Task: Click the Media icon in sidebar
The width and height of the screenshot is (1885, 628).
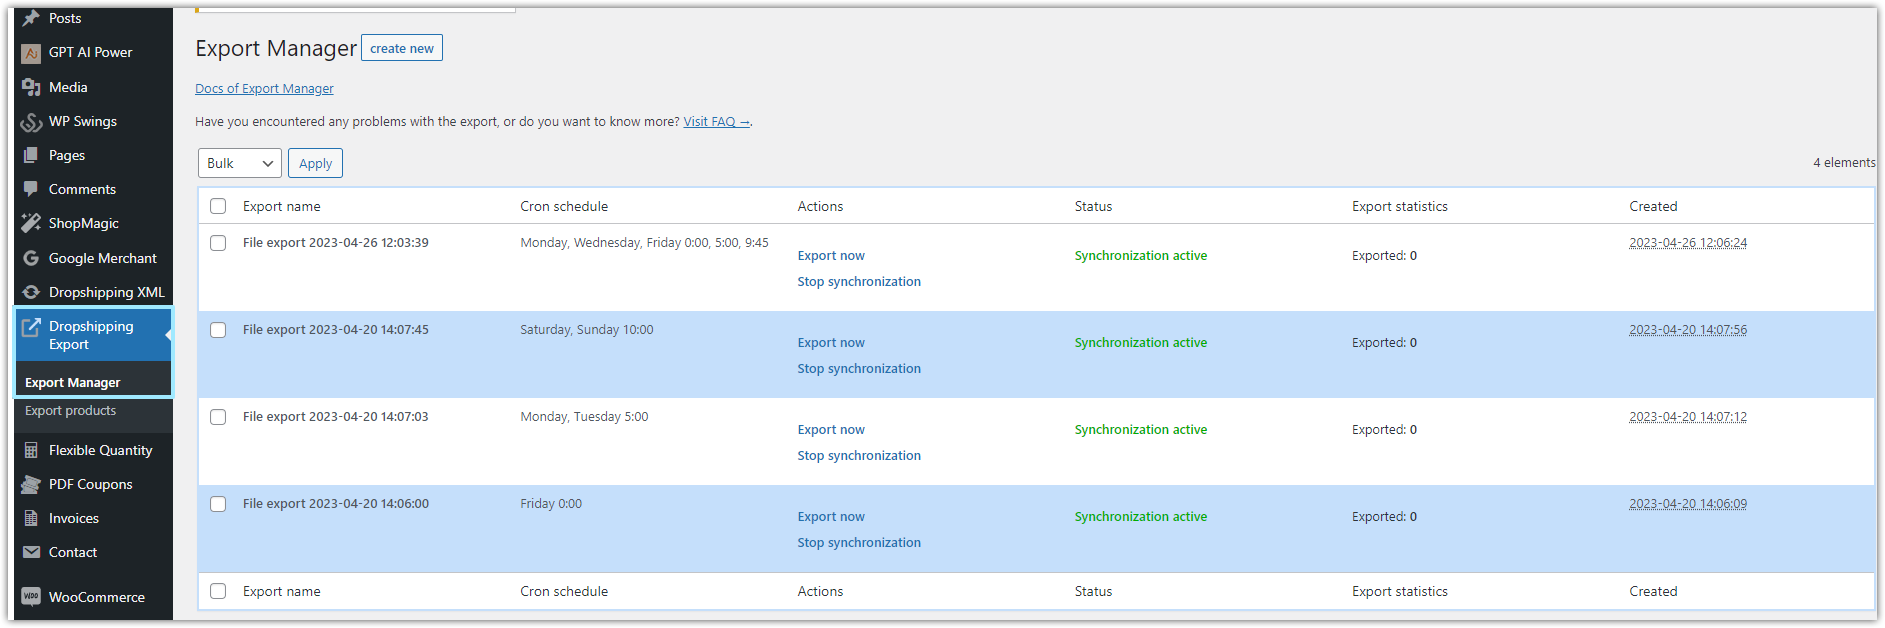Action: (x=31, y=87)
